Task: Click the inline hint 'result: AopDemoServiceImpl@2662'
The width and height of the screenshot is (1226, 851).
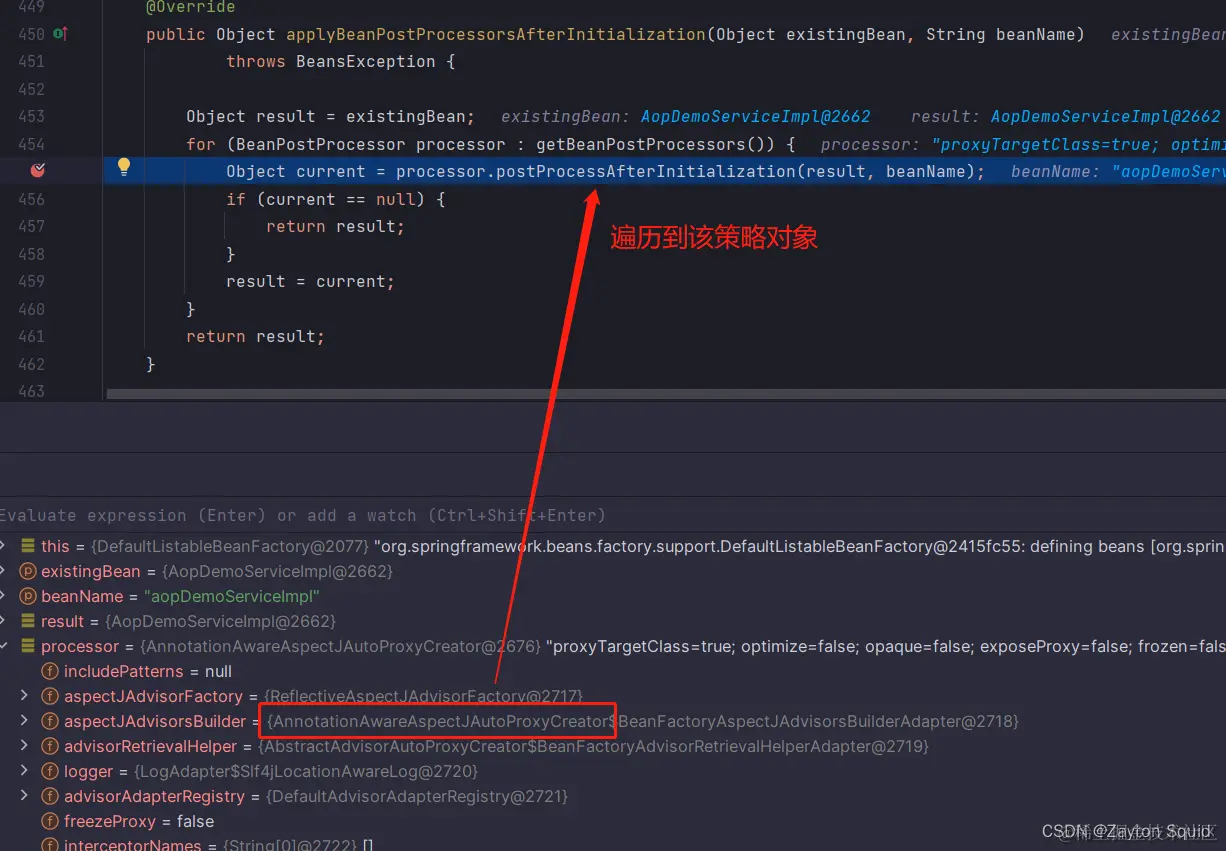Action: (x=1066, y=116)
